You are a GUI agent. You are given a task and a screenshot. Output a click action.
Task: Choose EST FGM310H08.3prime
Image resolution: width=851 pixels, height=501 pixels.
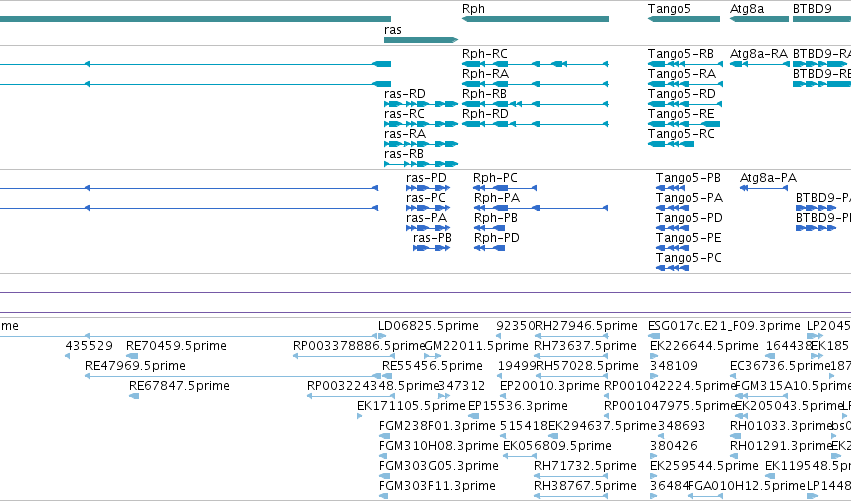pos(439,446)
